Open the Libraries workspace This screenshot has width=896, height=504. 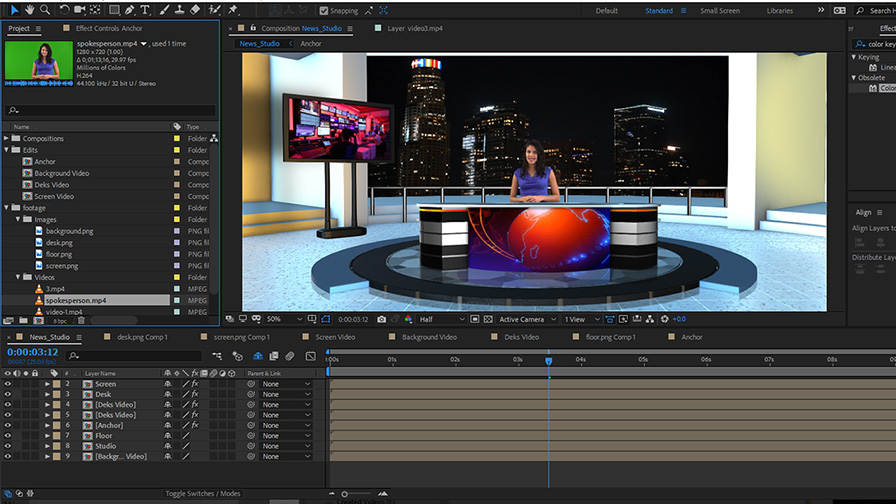coord(780,11)
